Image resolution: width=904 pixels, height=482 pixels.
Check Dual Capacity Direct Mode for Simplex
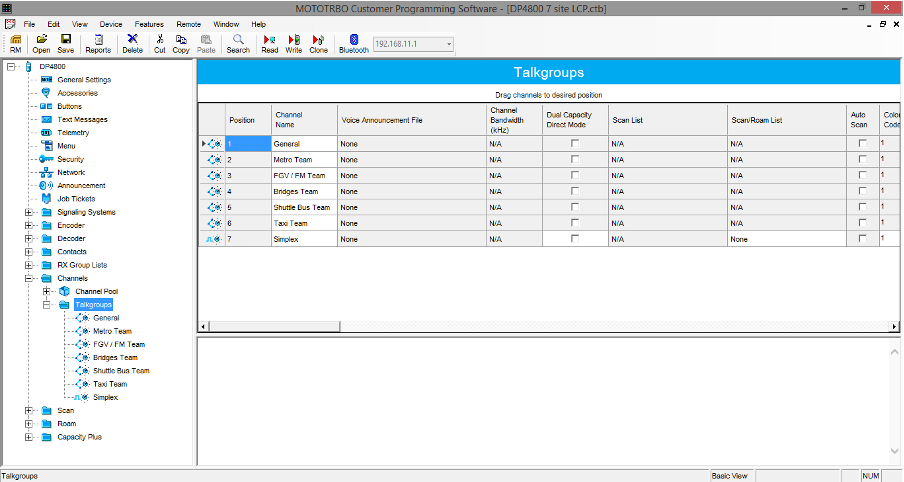click(574, 239)
